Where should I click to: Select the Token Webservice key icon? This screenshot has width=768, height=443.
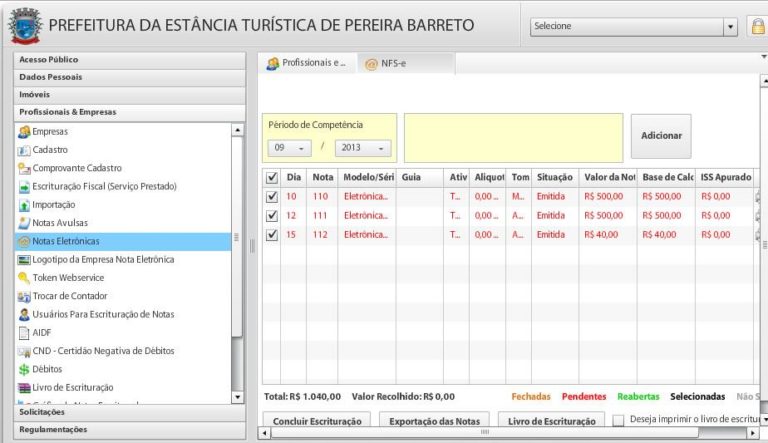pos(24,277)
